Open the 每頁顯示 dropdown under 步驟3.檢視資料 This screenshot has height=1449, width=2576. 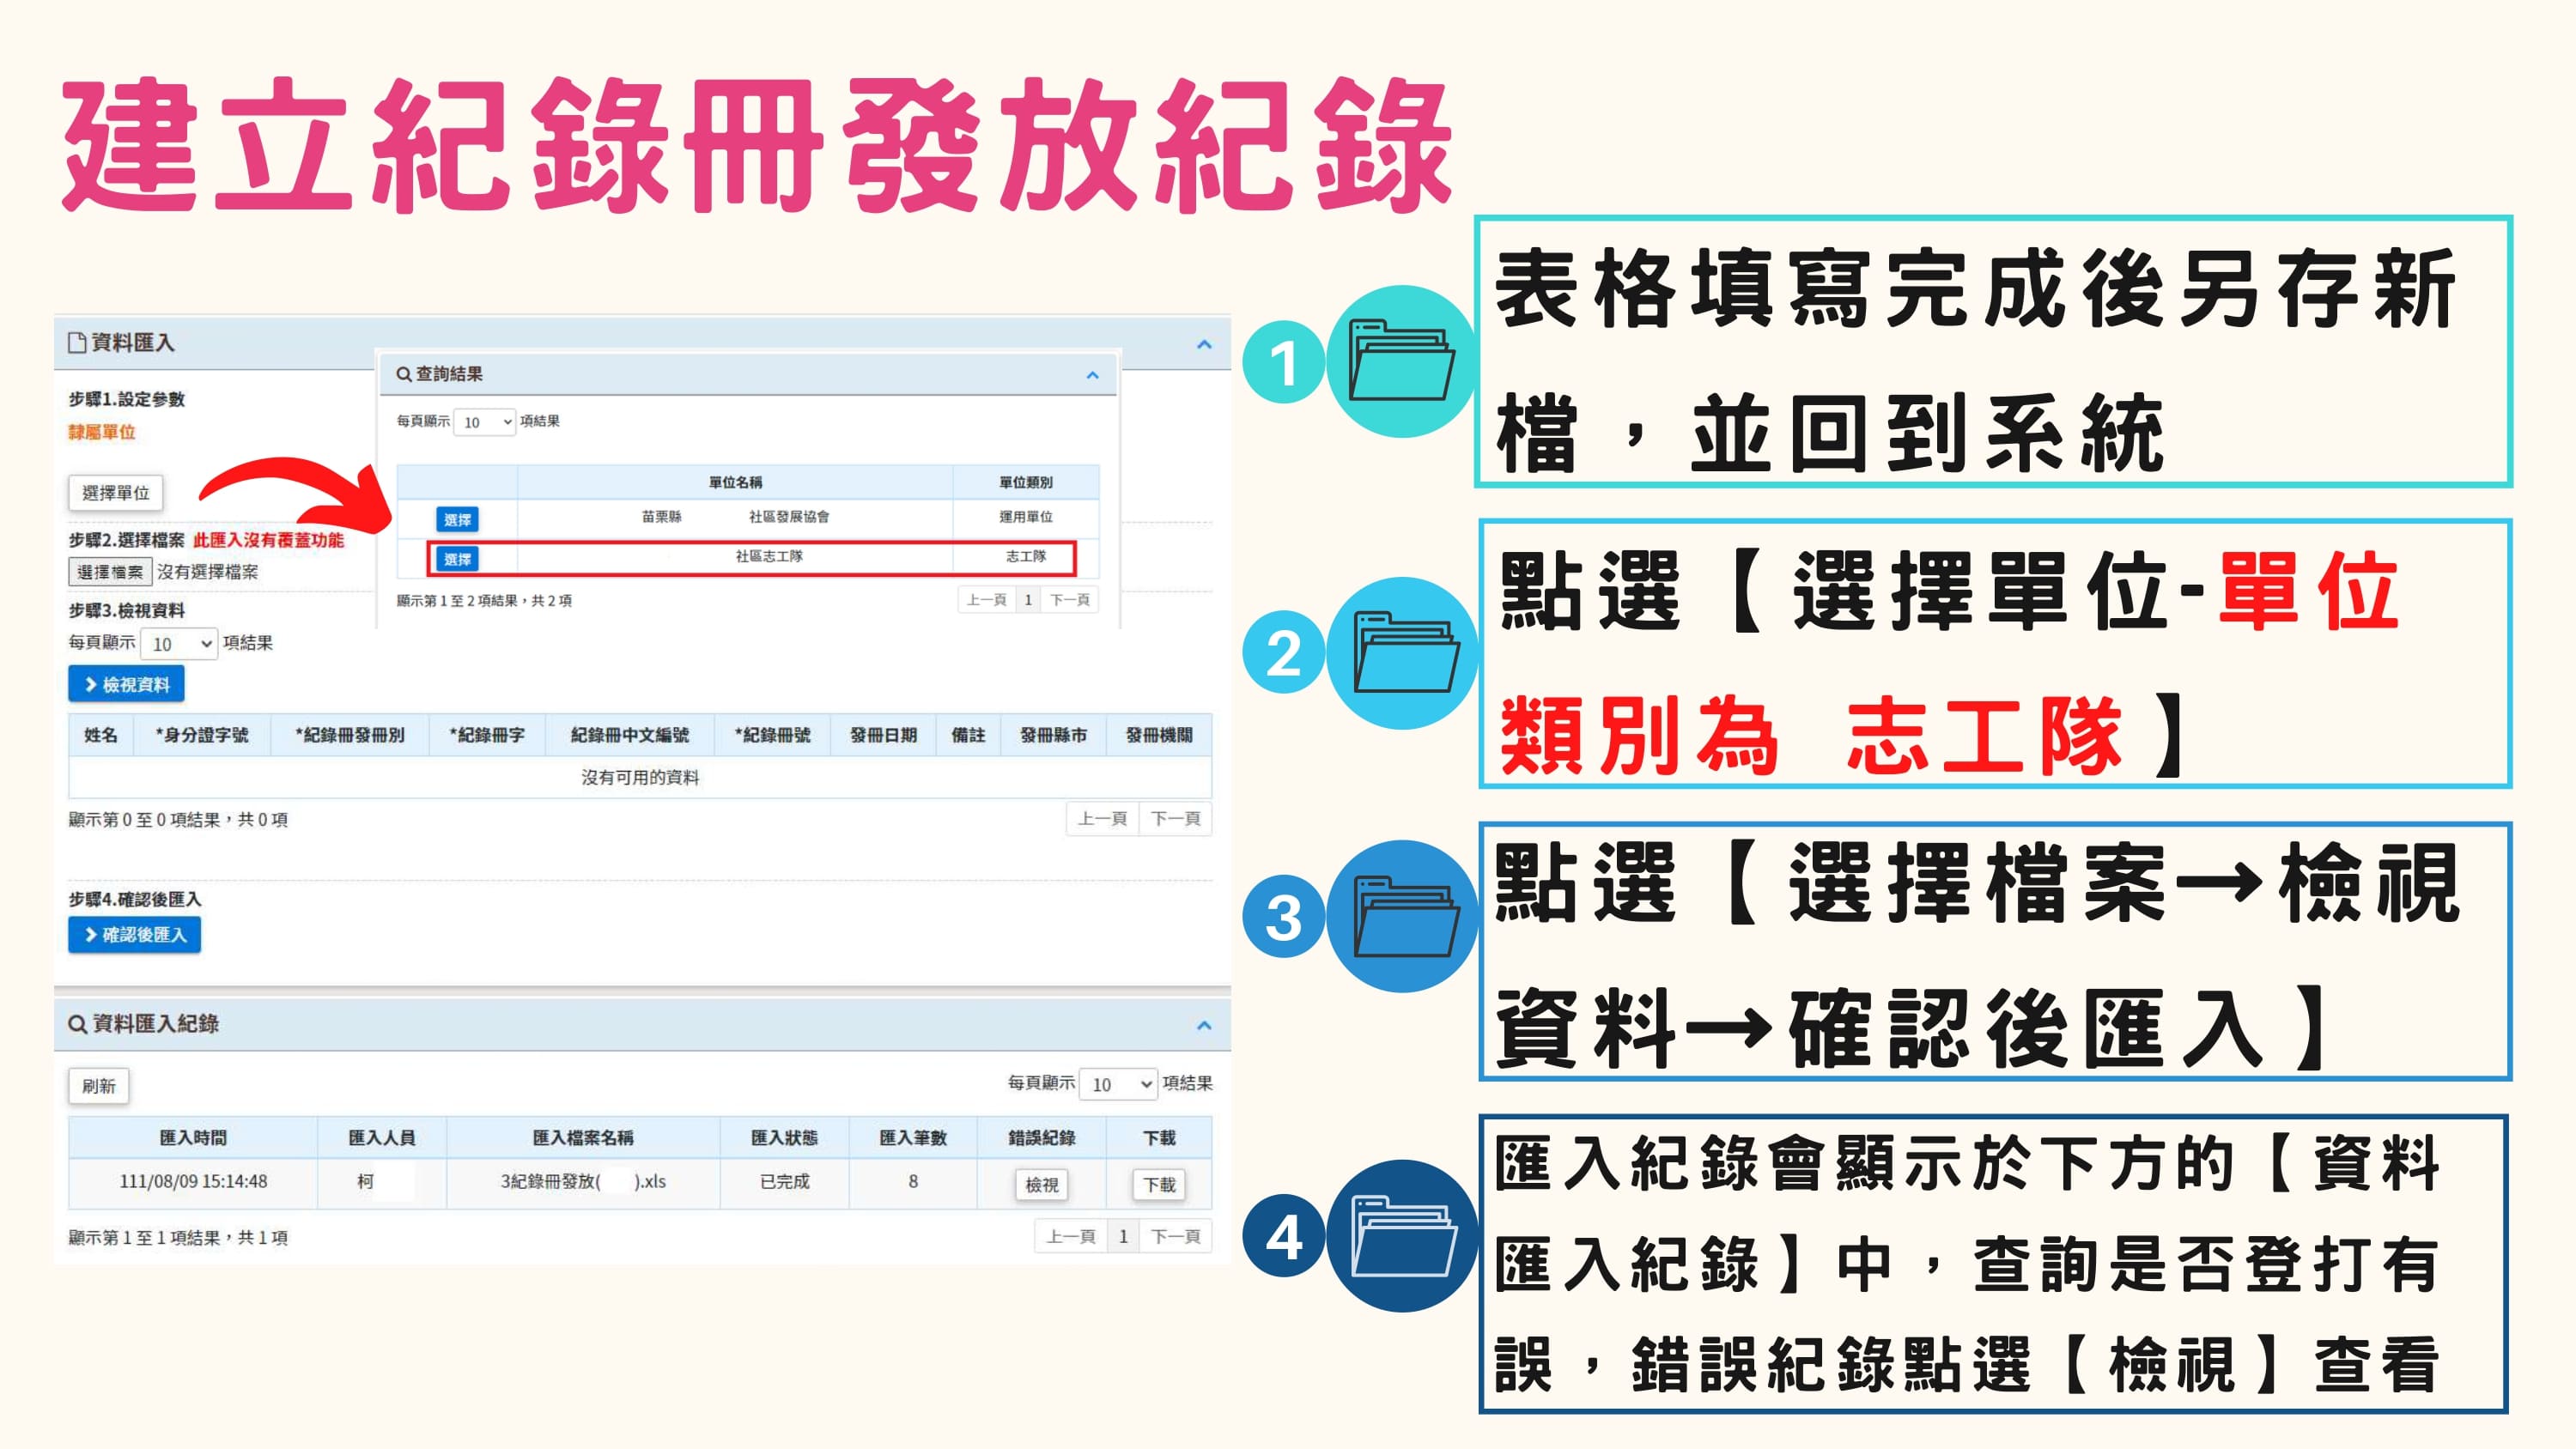(179, 644)
